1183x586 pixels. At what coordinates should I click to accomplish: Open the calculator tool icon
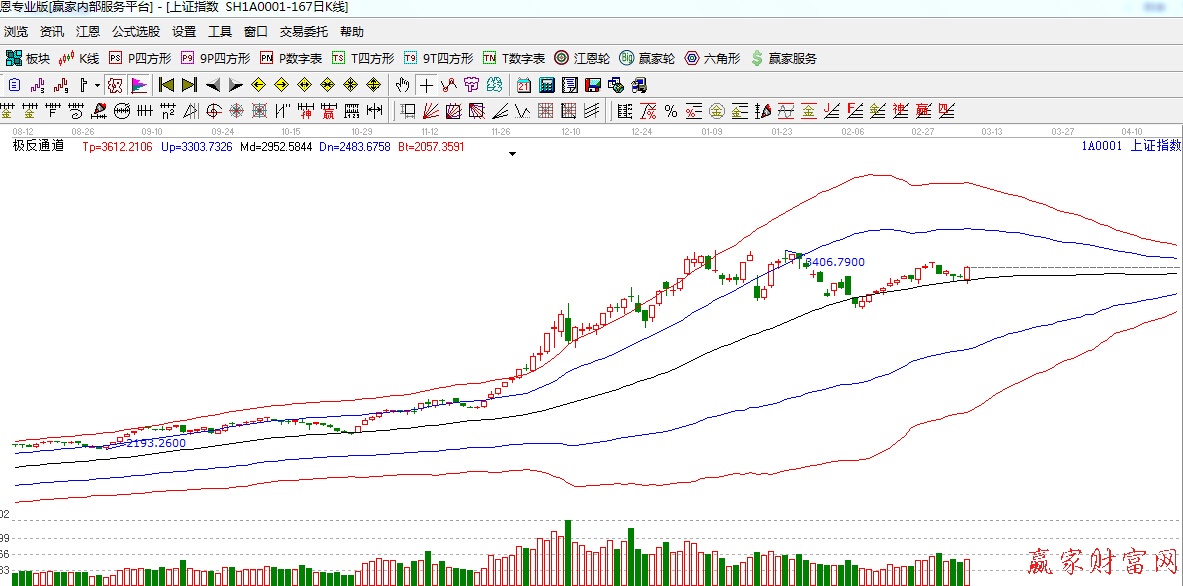[547, 85]
